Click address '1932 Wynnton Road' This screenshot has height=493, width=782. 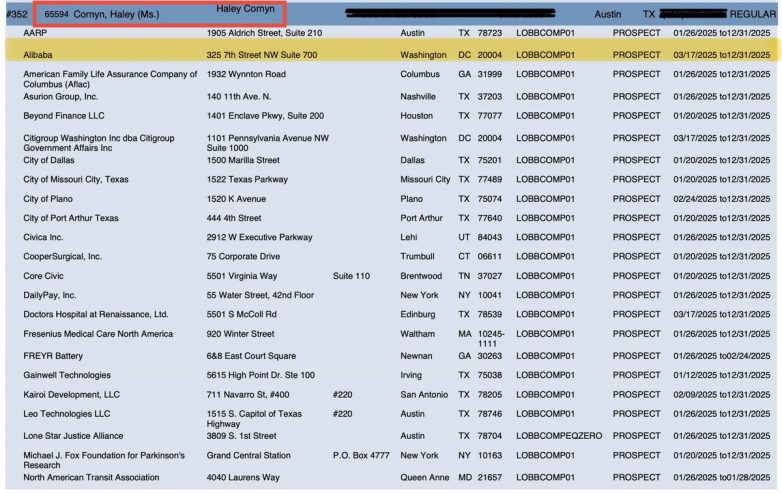click(x=246, y=74)
